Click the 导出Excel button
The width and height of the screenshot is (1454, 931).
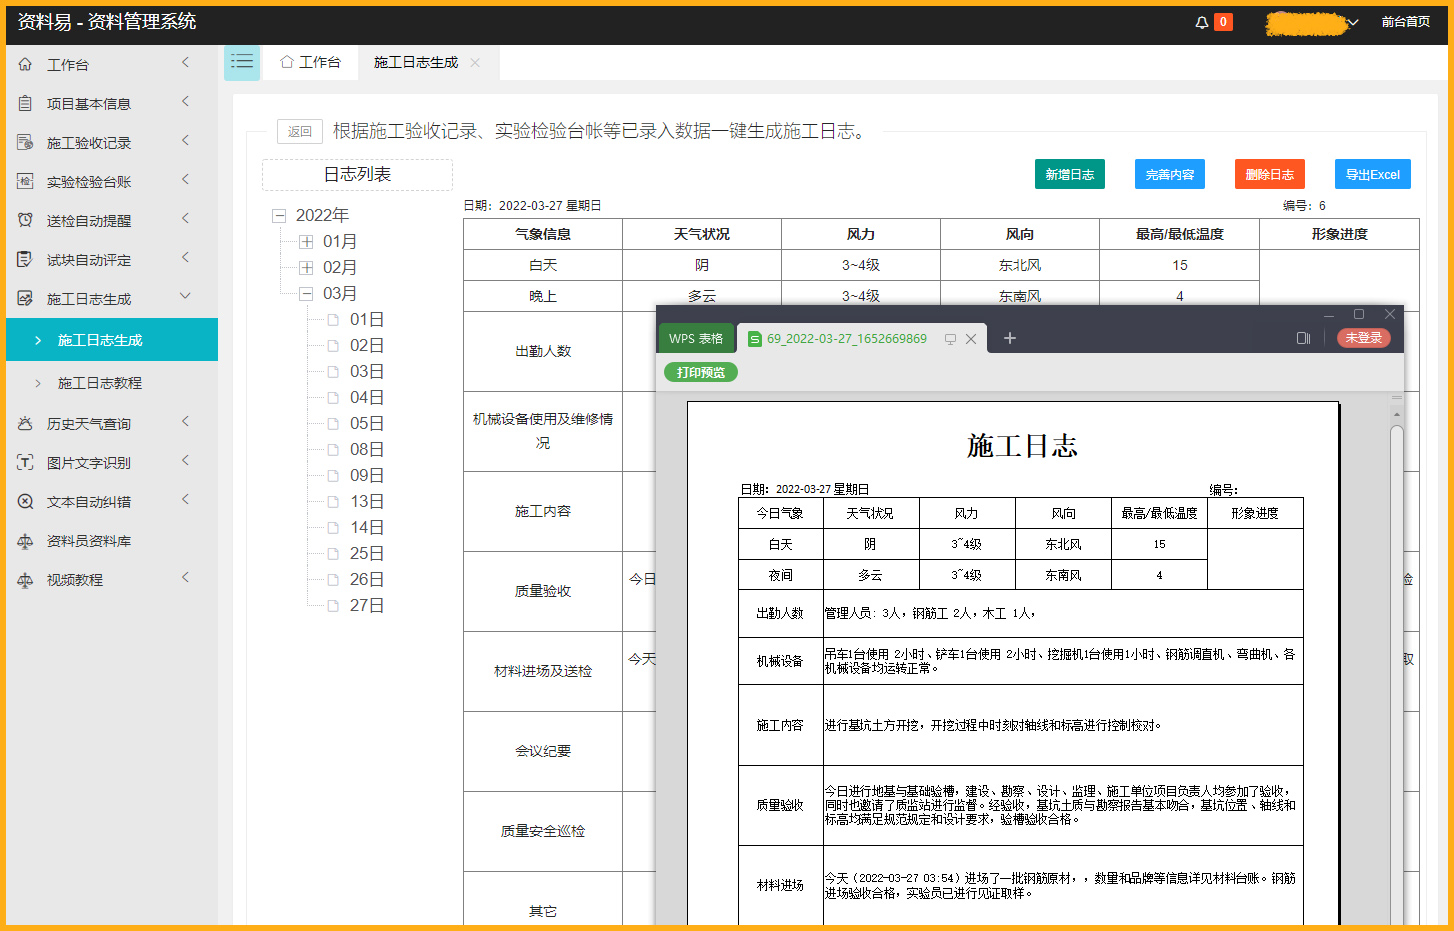(x=1372, y=173)
